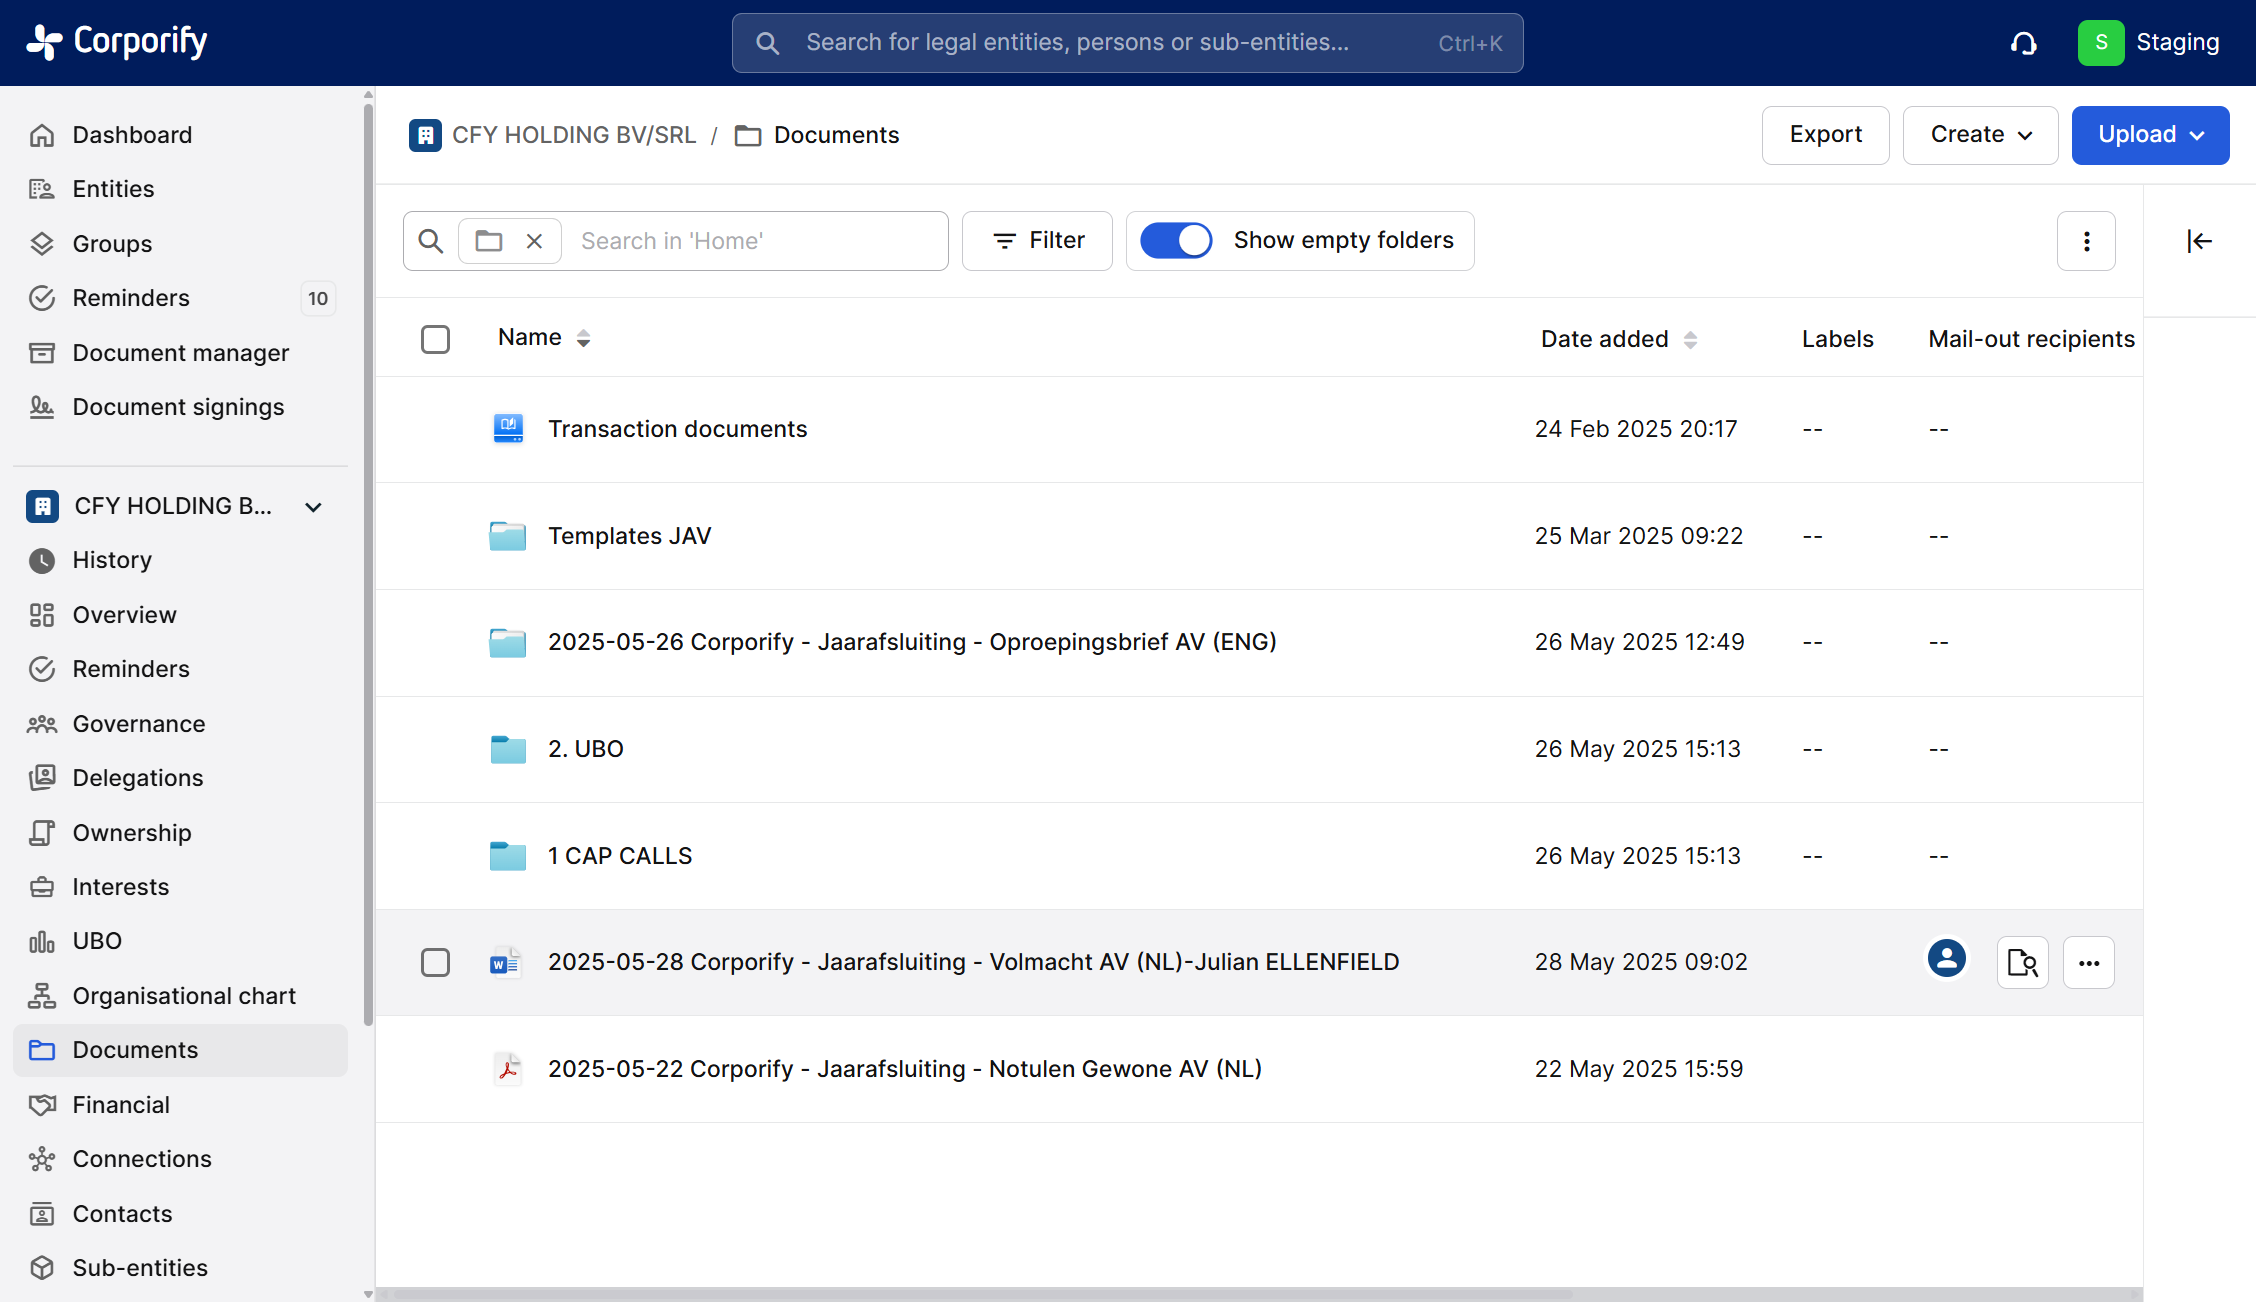Viewport: 2256px width, 1302px height.
Task: Expand the Upload dropdown button
Action: [2150, 135]
